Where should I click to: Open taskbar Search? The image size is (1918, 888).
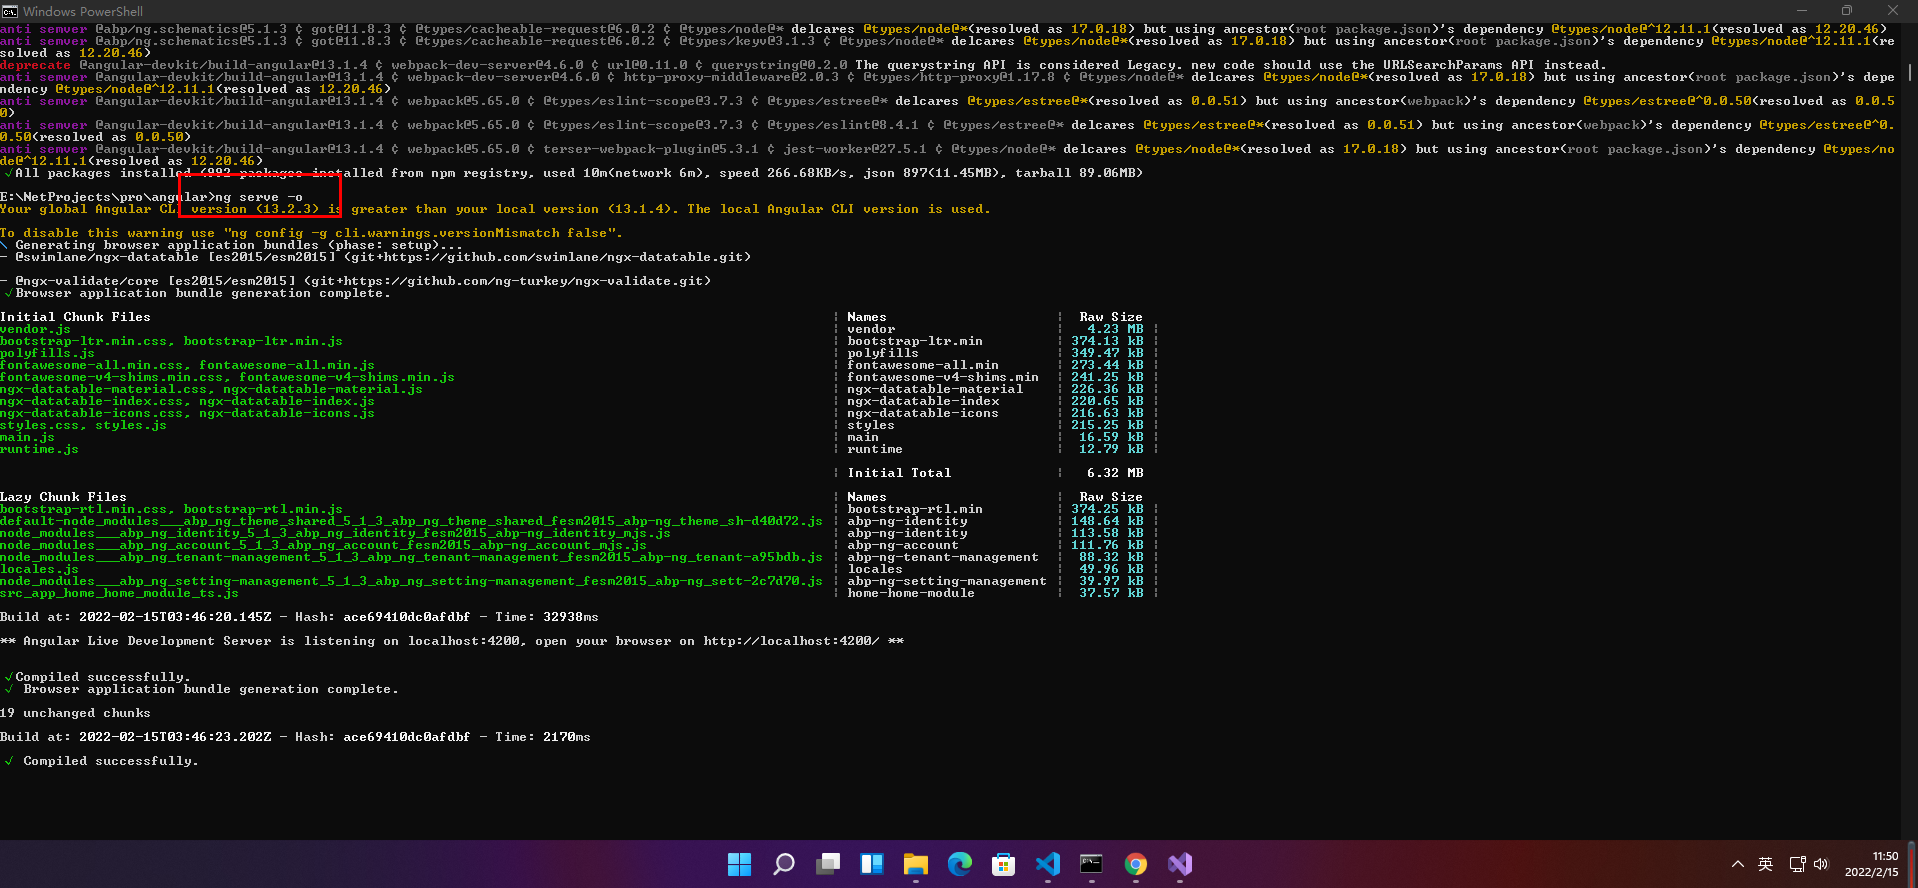(784, 864)
